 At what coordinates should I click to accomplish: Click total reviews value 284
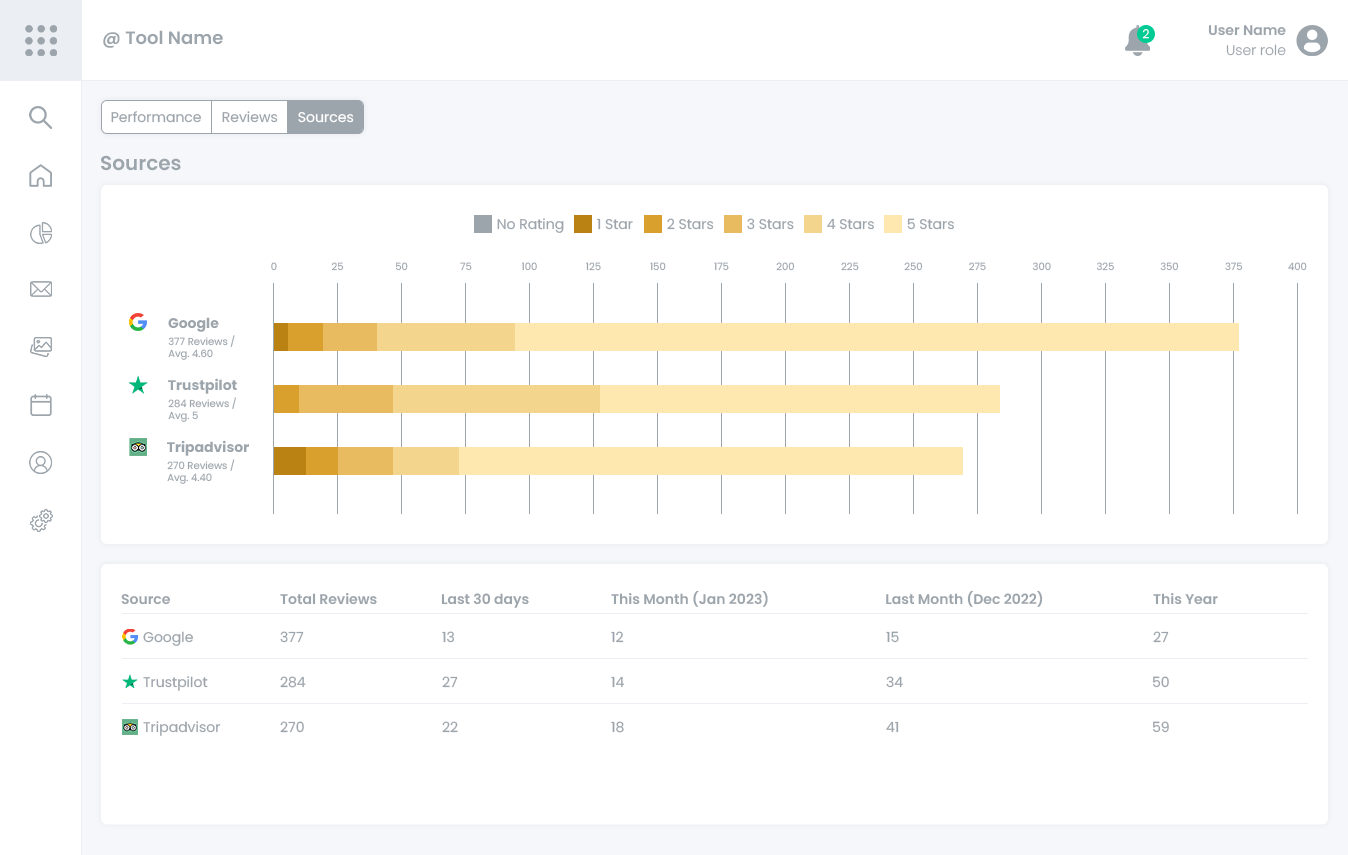(293, 682)
